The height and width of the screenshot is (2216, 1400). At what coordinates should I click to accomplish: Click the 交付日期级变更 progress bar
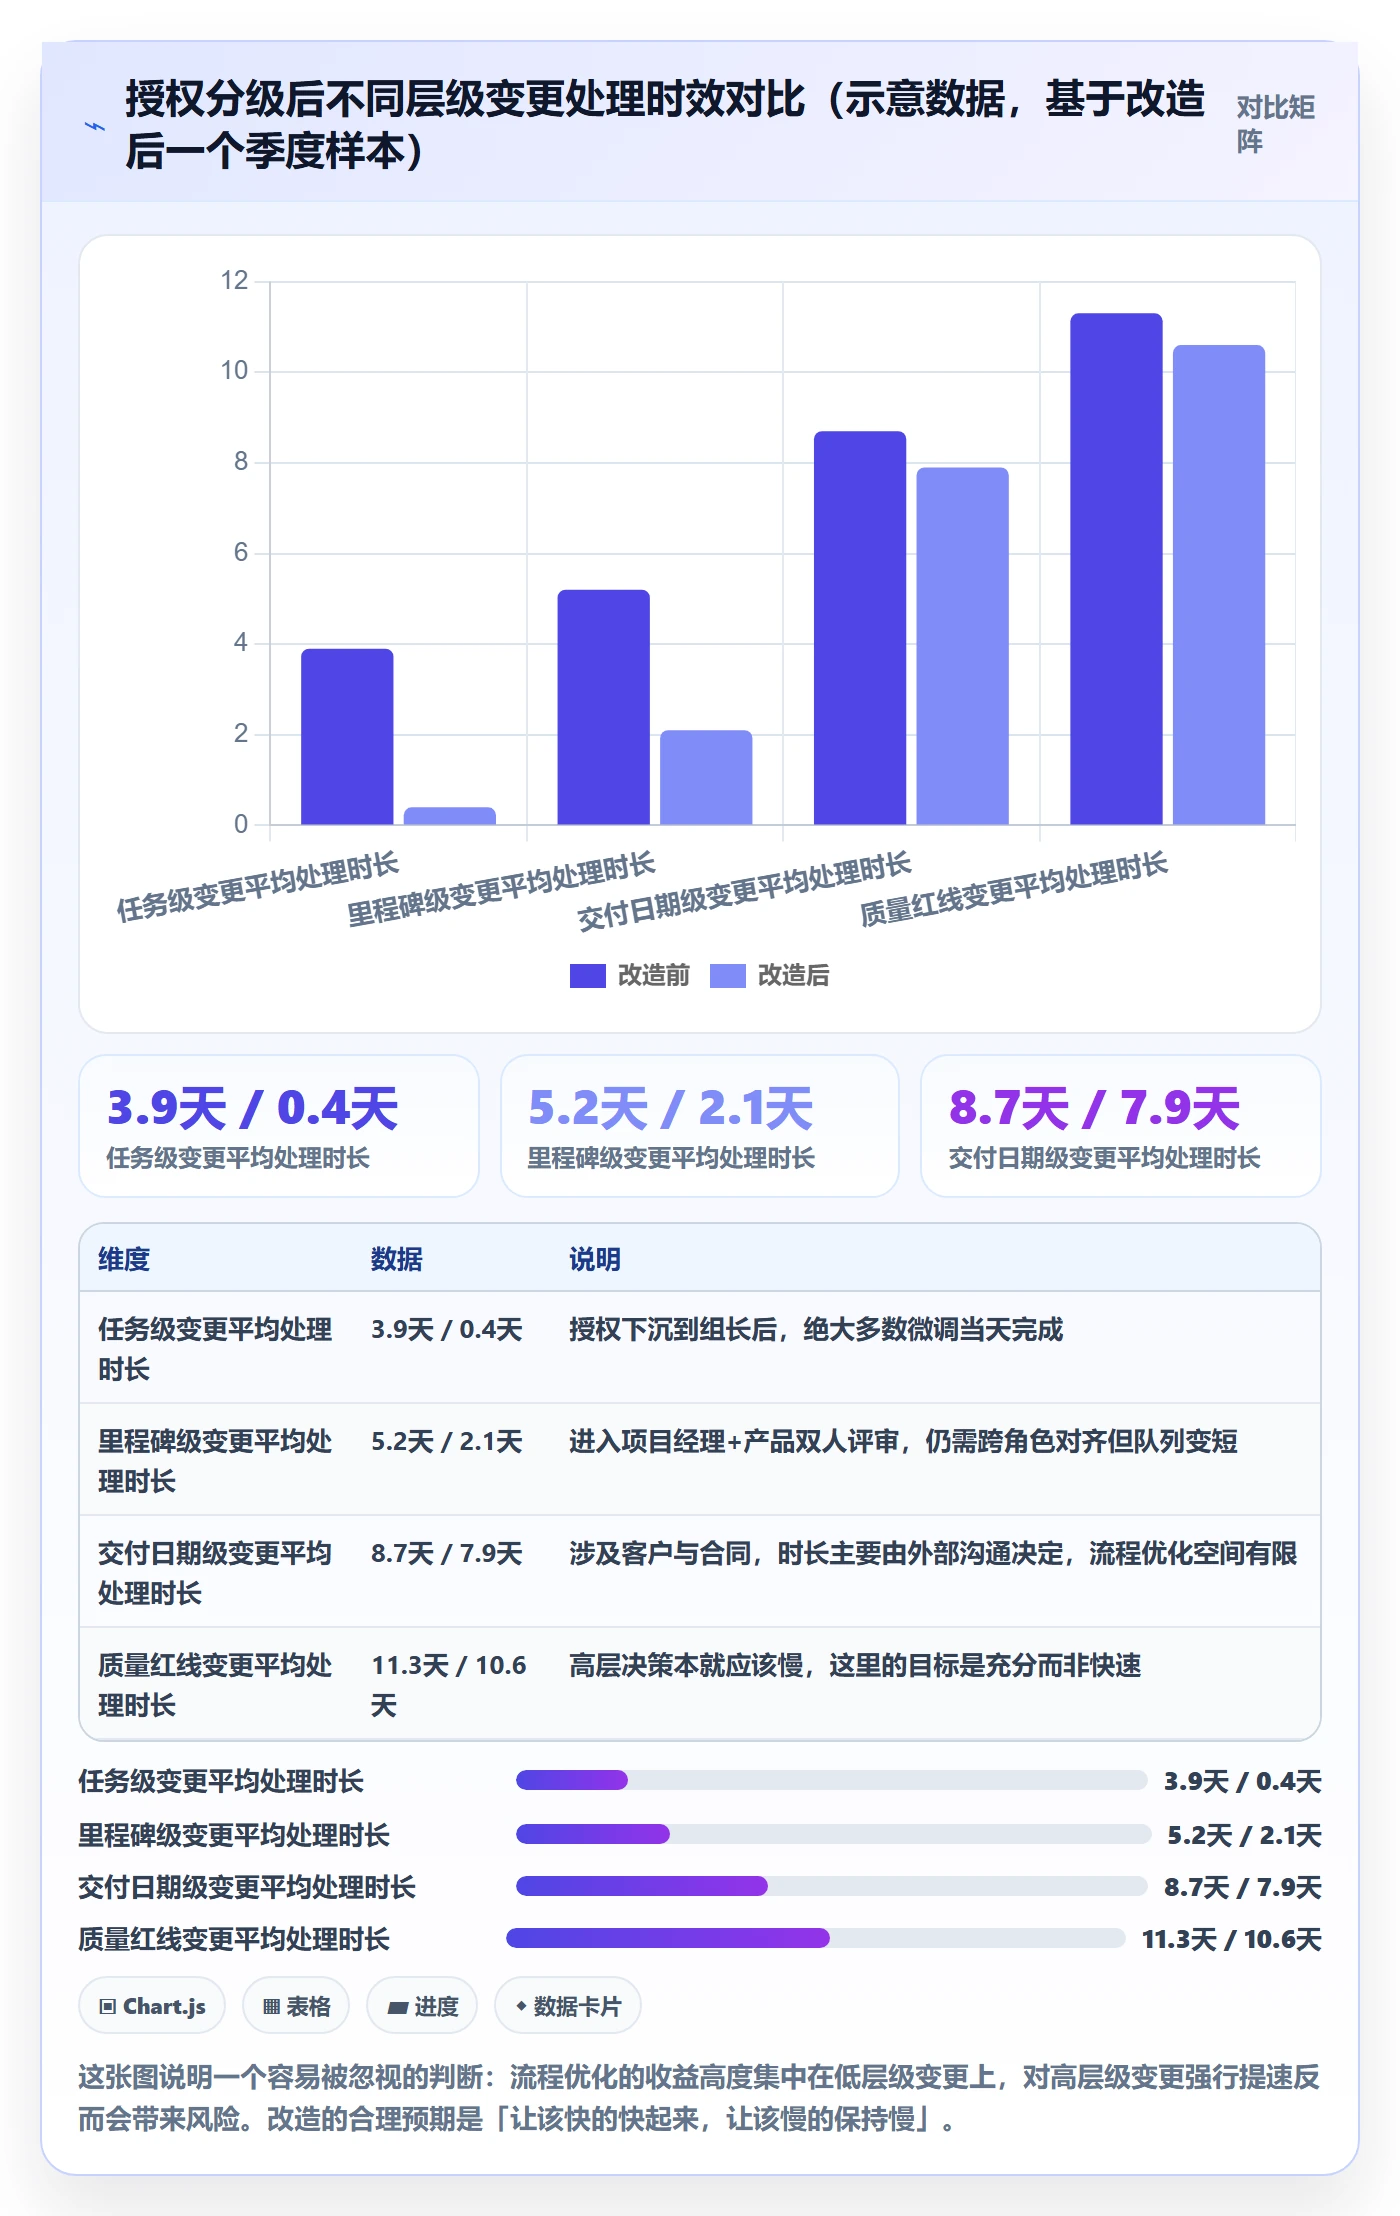coord(831,1886)
